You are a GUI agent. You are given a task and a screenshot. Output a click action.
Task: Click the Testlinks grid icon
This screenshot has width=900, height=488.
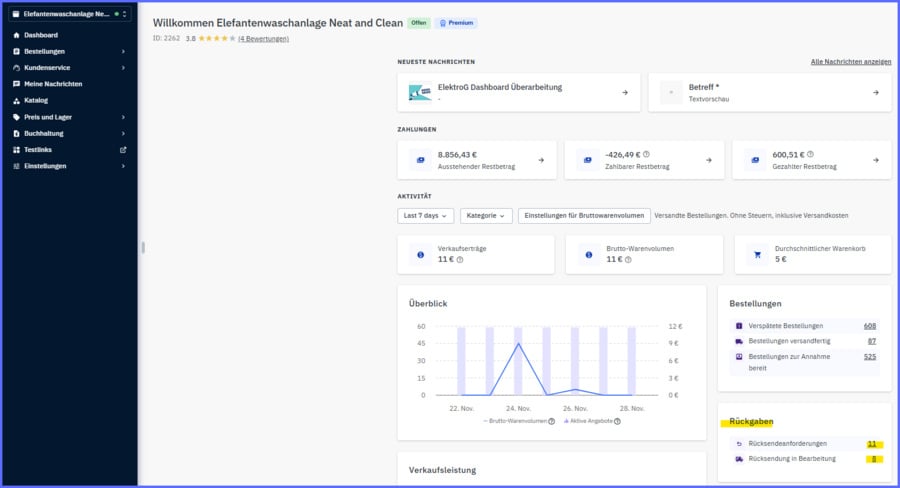[16, 150]
